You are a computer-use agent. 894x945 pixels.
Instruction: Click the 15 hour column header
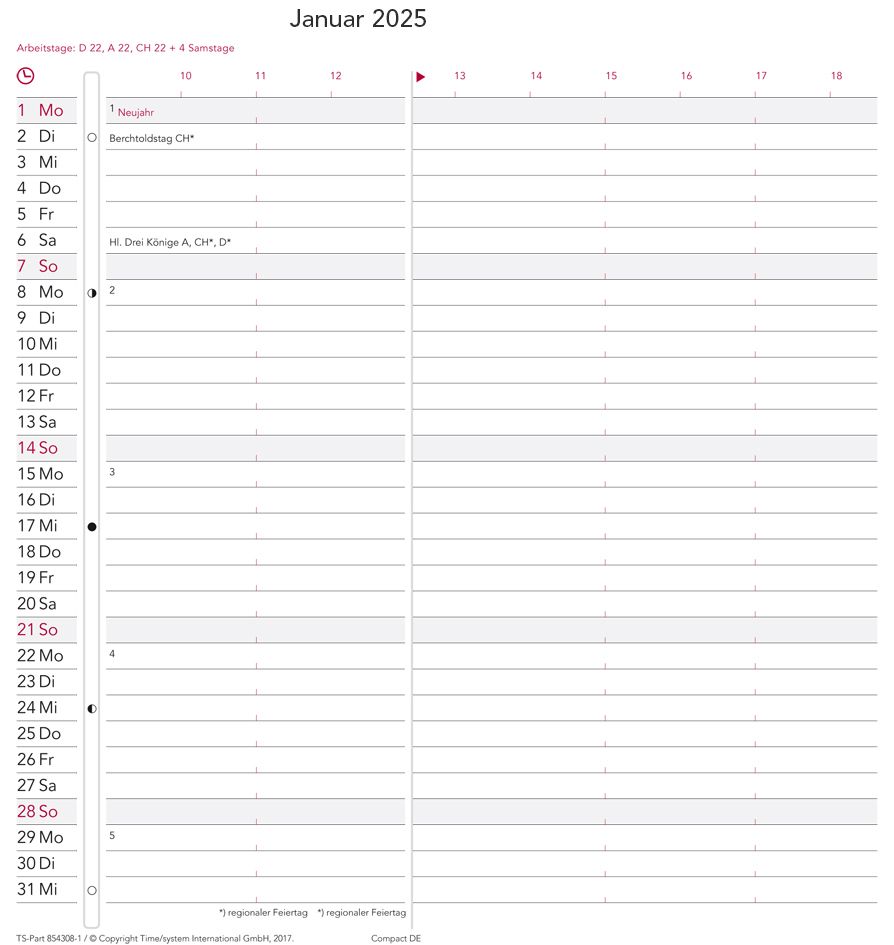[x=611, y=75]
